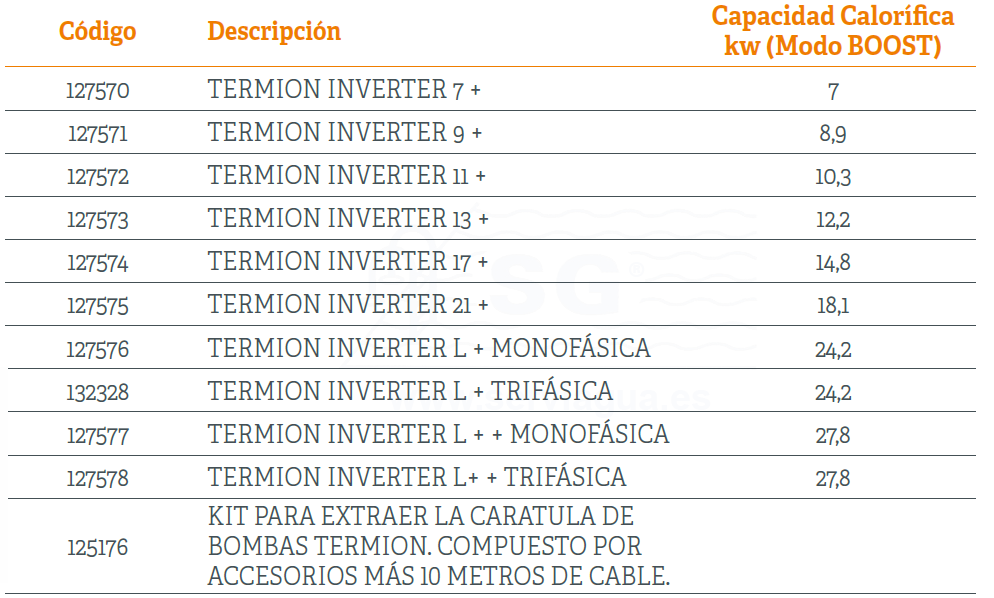Click the TERMION INVERTER 21 + description
The height and width of the screenshot is (598, 994).
348,305
